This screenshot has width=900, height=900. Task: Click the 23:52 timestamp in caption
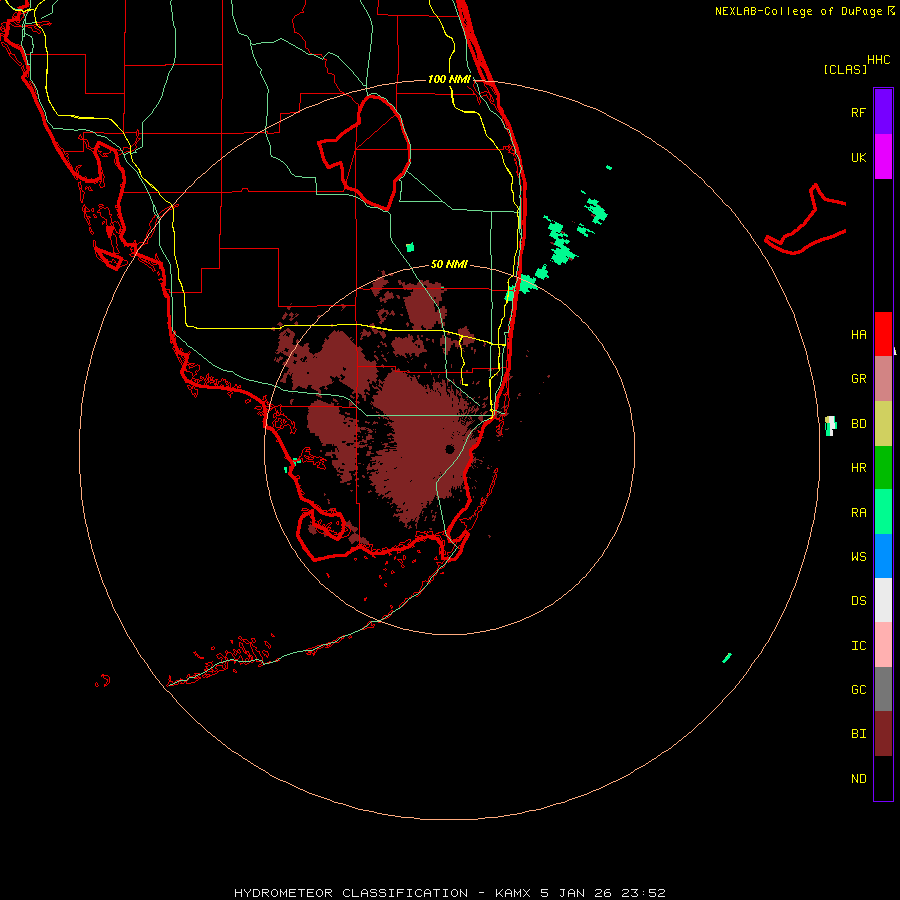tap(645, 893)
